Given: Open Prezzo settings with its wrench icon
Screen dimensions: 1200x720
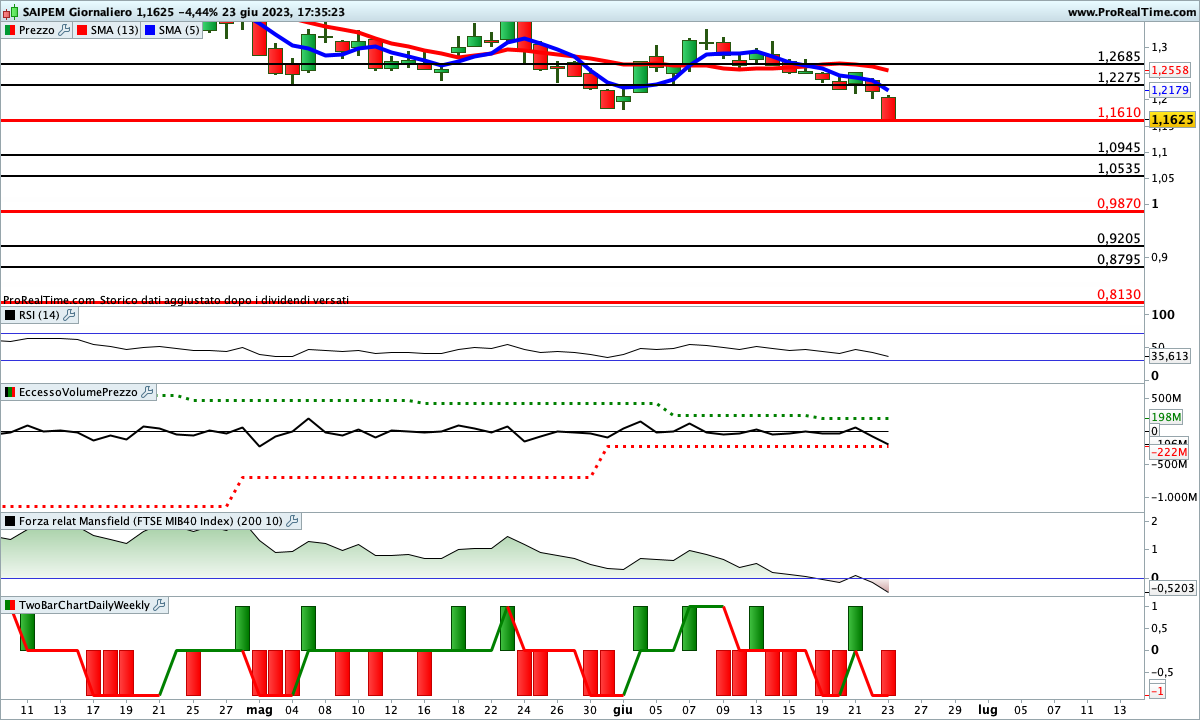Looking at the screenshot, I should [x=65, y=30].
